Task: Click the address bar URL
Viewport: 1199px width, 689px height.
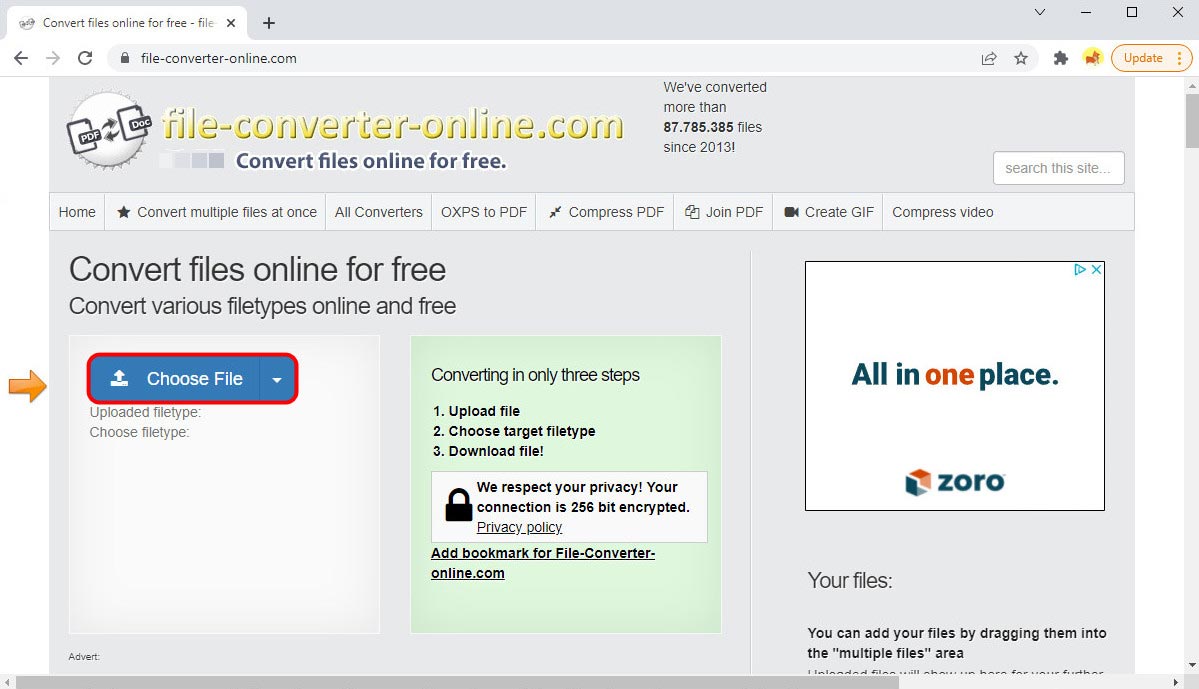Action: (x=219, y=58)
